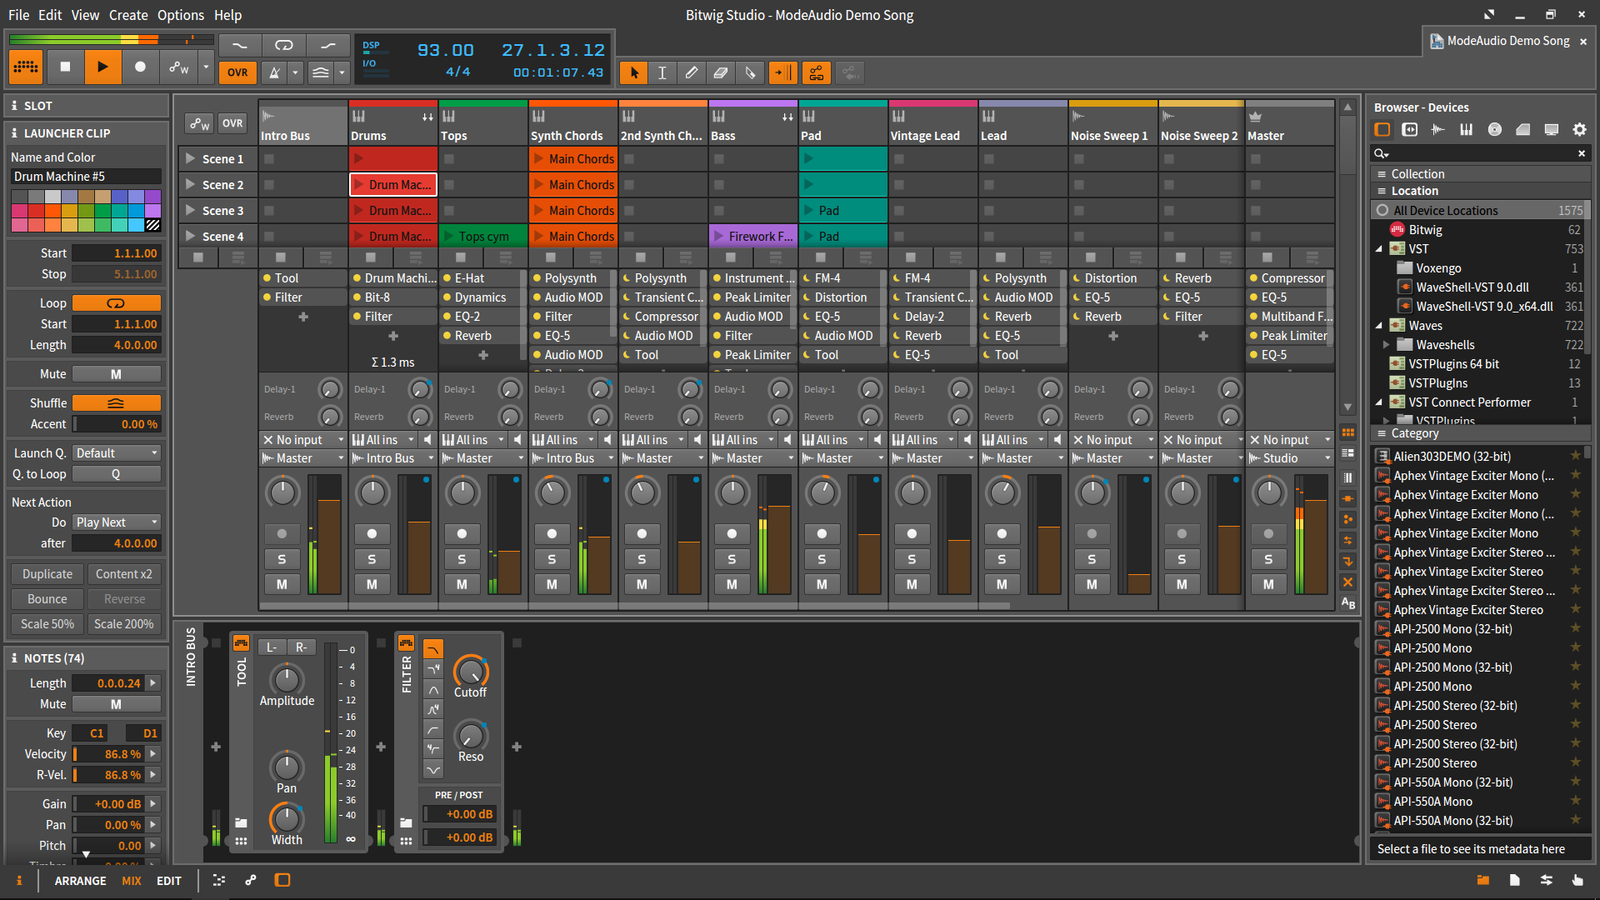Viewport: 1600px width, 900px height.
Task: Open the Play Next action dropdown
Action: click(x=116, y=522)
